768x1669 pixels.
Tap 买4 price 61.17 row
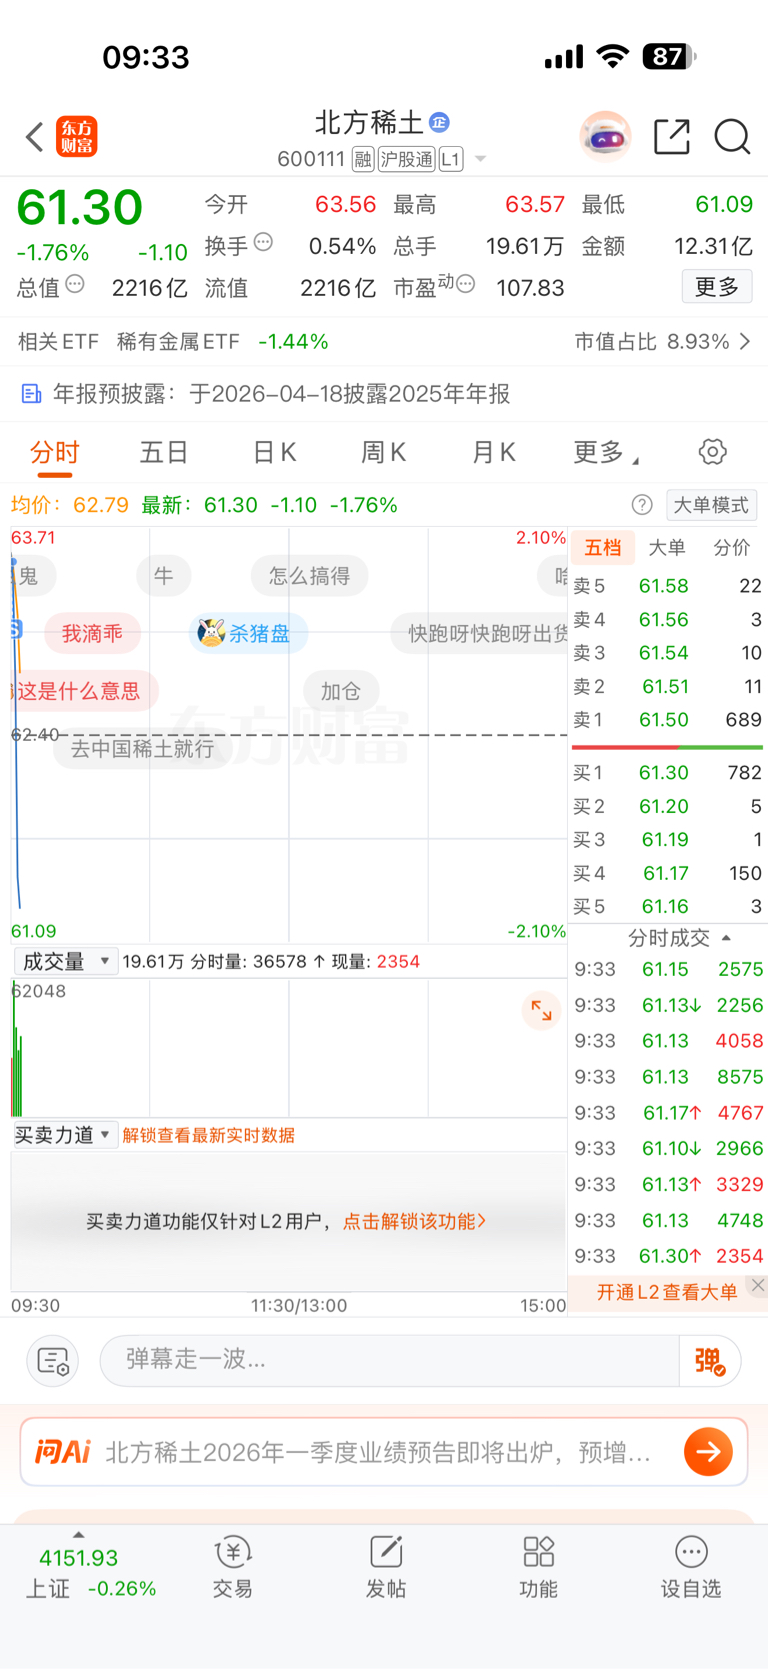point(667,873)
